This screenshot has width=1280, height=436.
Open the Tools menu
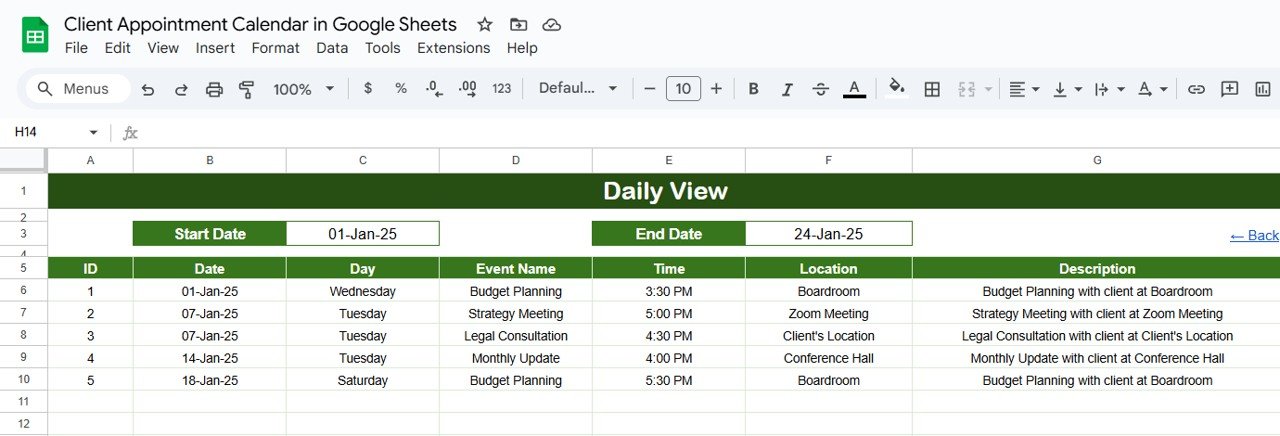[x=382, y=48]
